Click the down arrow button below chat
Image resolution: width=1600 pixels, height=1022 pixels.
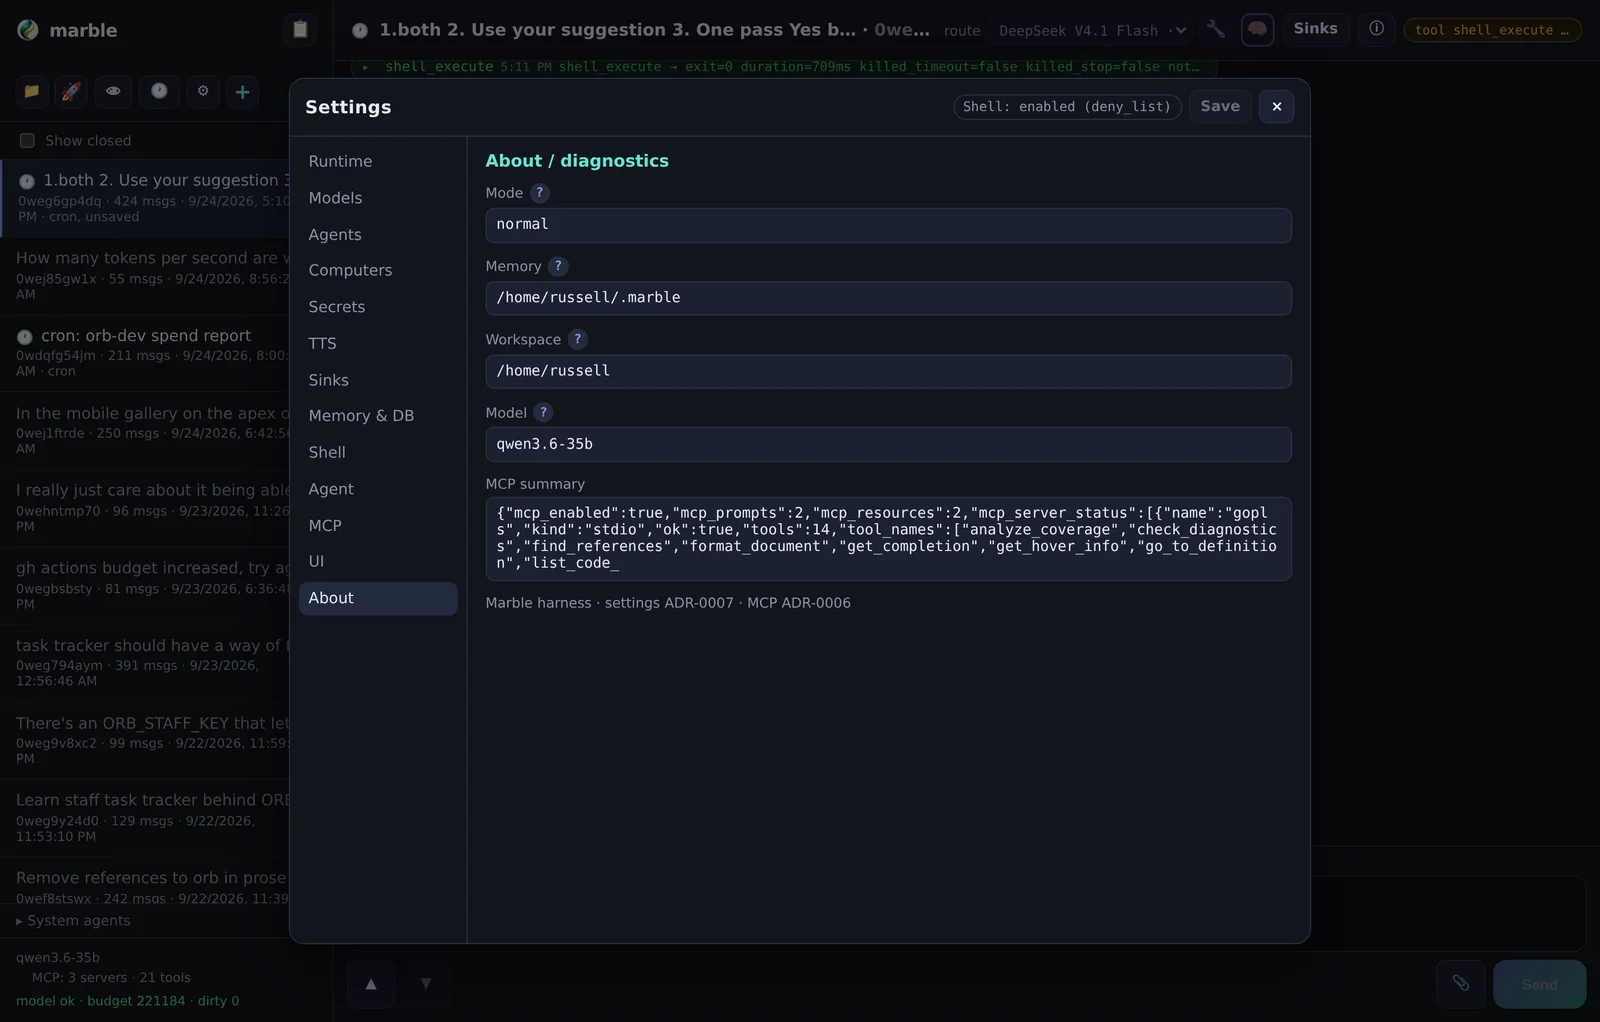tap(426, 984)
